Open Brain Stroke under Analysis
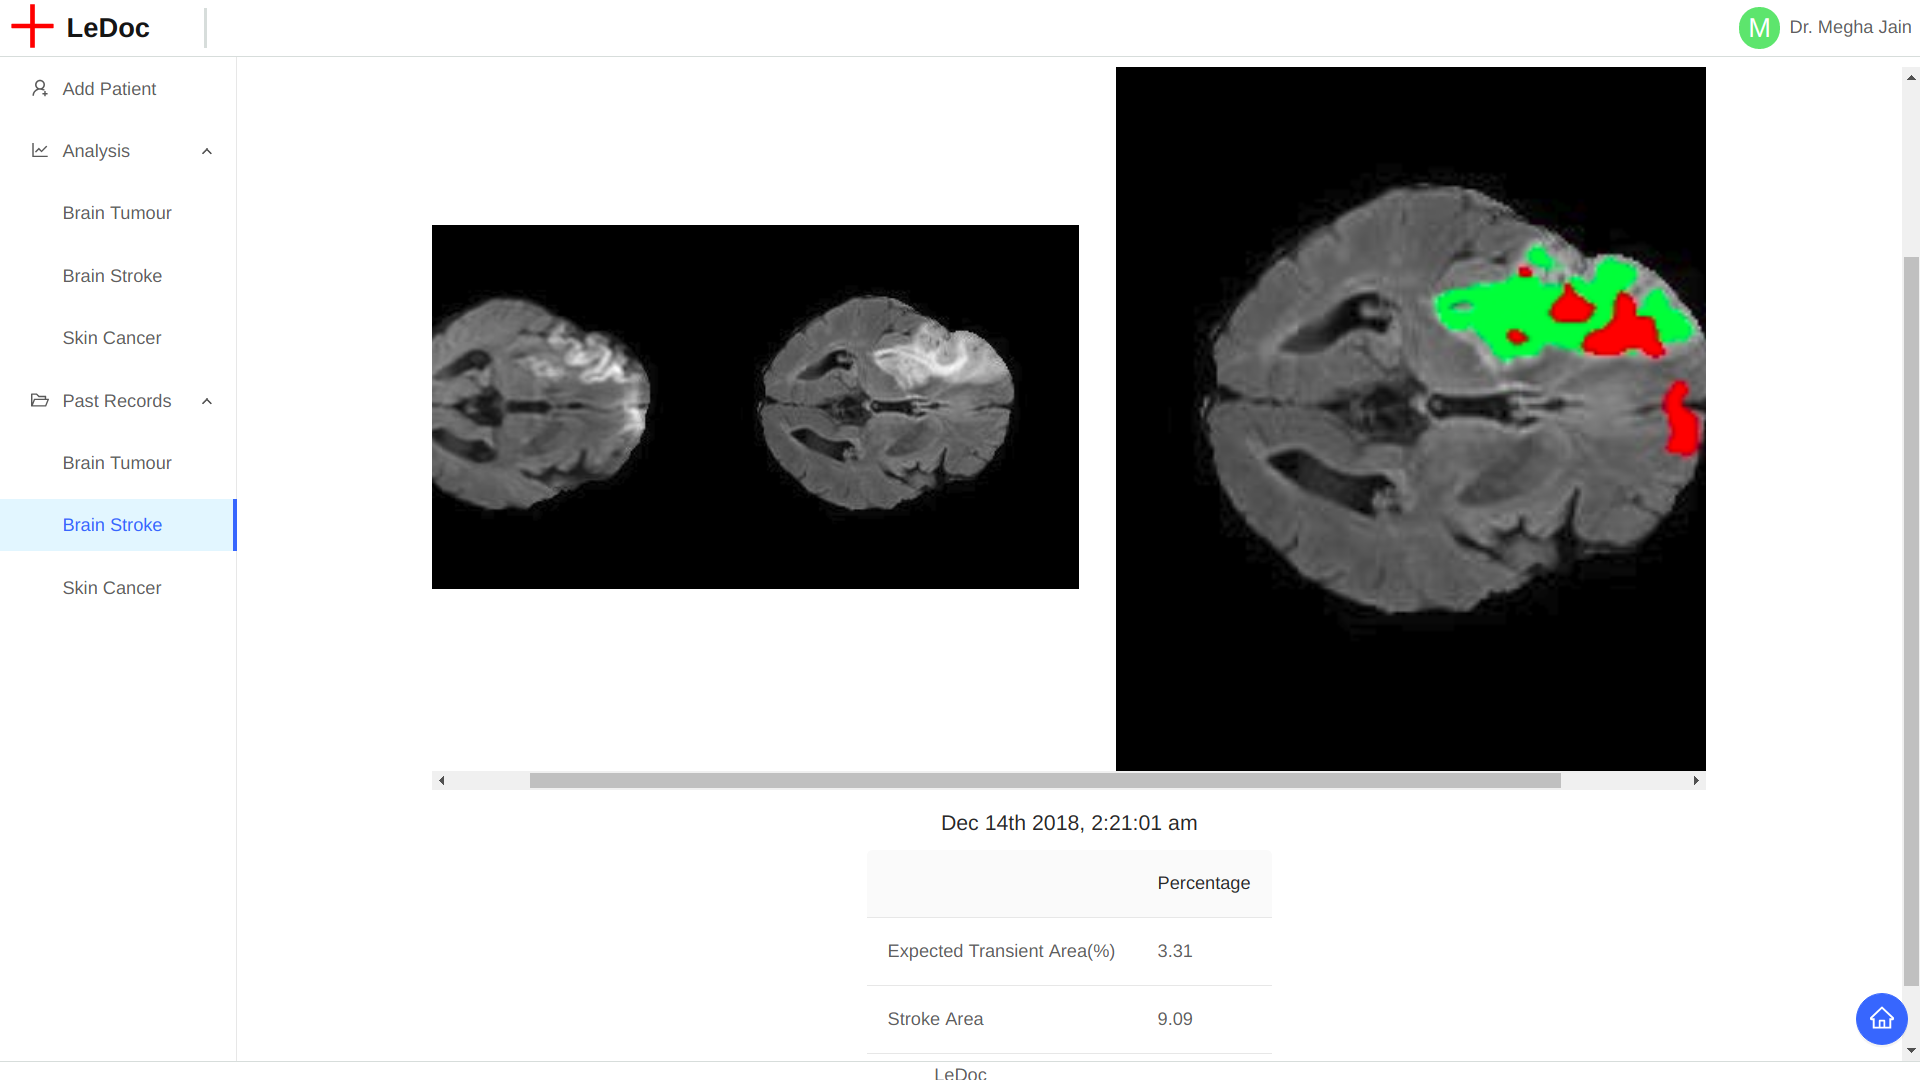1920x1080 pixels. (112, 276)
